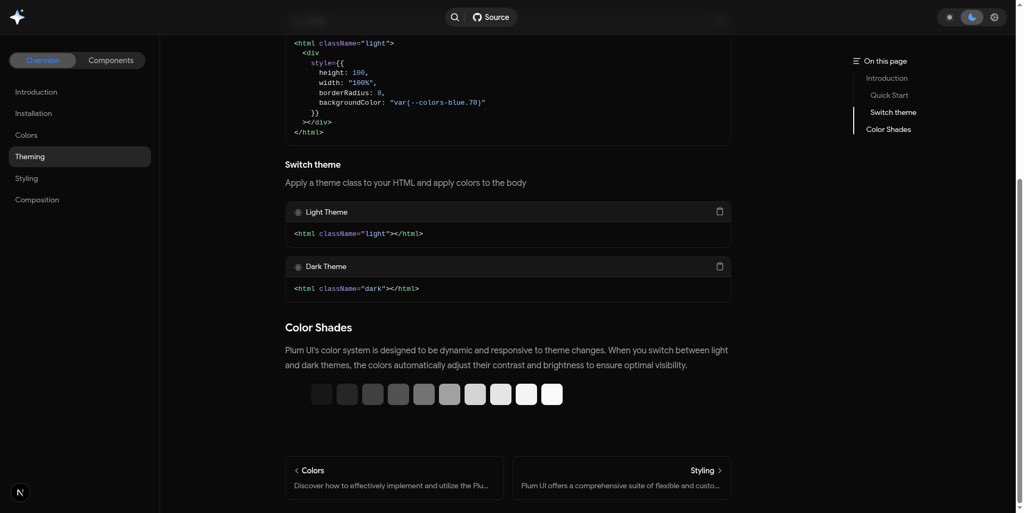
Task: Jump to Switch theme in page outline
Action: (893, 112)
